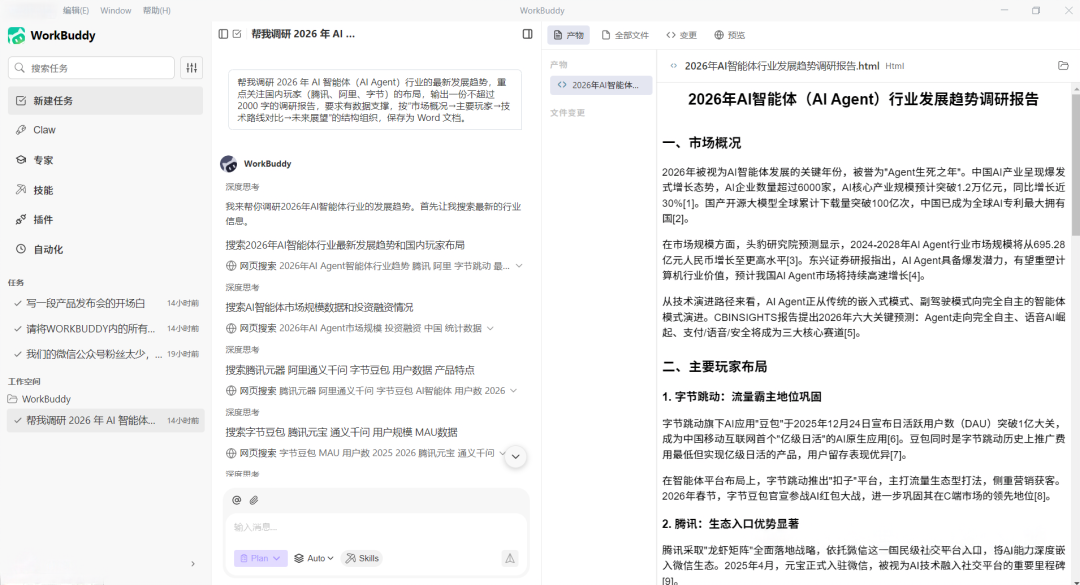This screenshot has width=1080, height=585.
Task: Expand the sidebar bottom chevron arrow
Action: click(193, 564)
